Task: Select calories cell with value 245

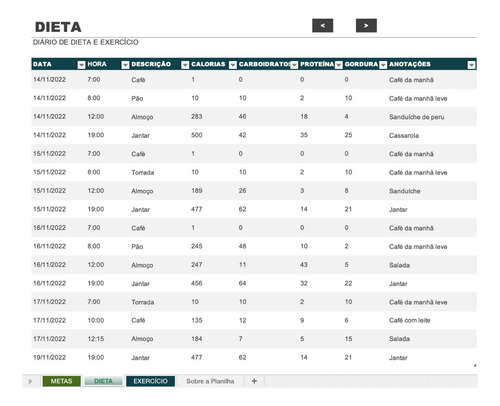Action: coord(197,246)
